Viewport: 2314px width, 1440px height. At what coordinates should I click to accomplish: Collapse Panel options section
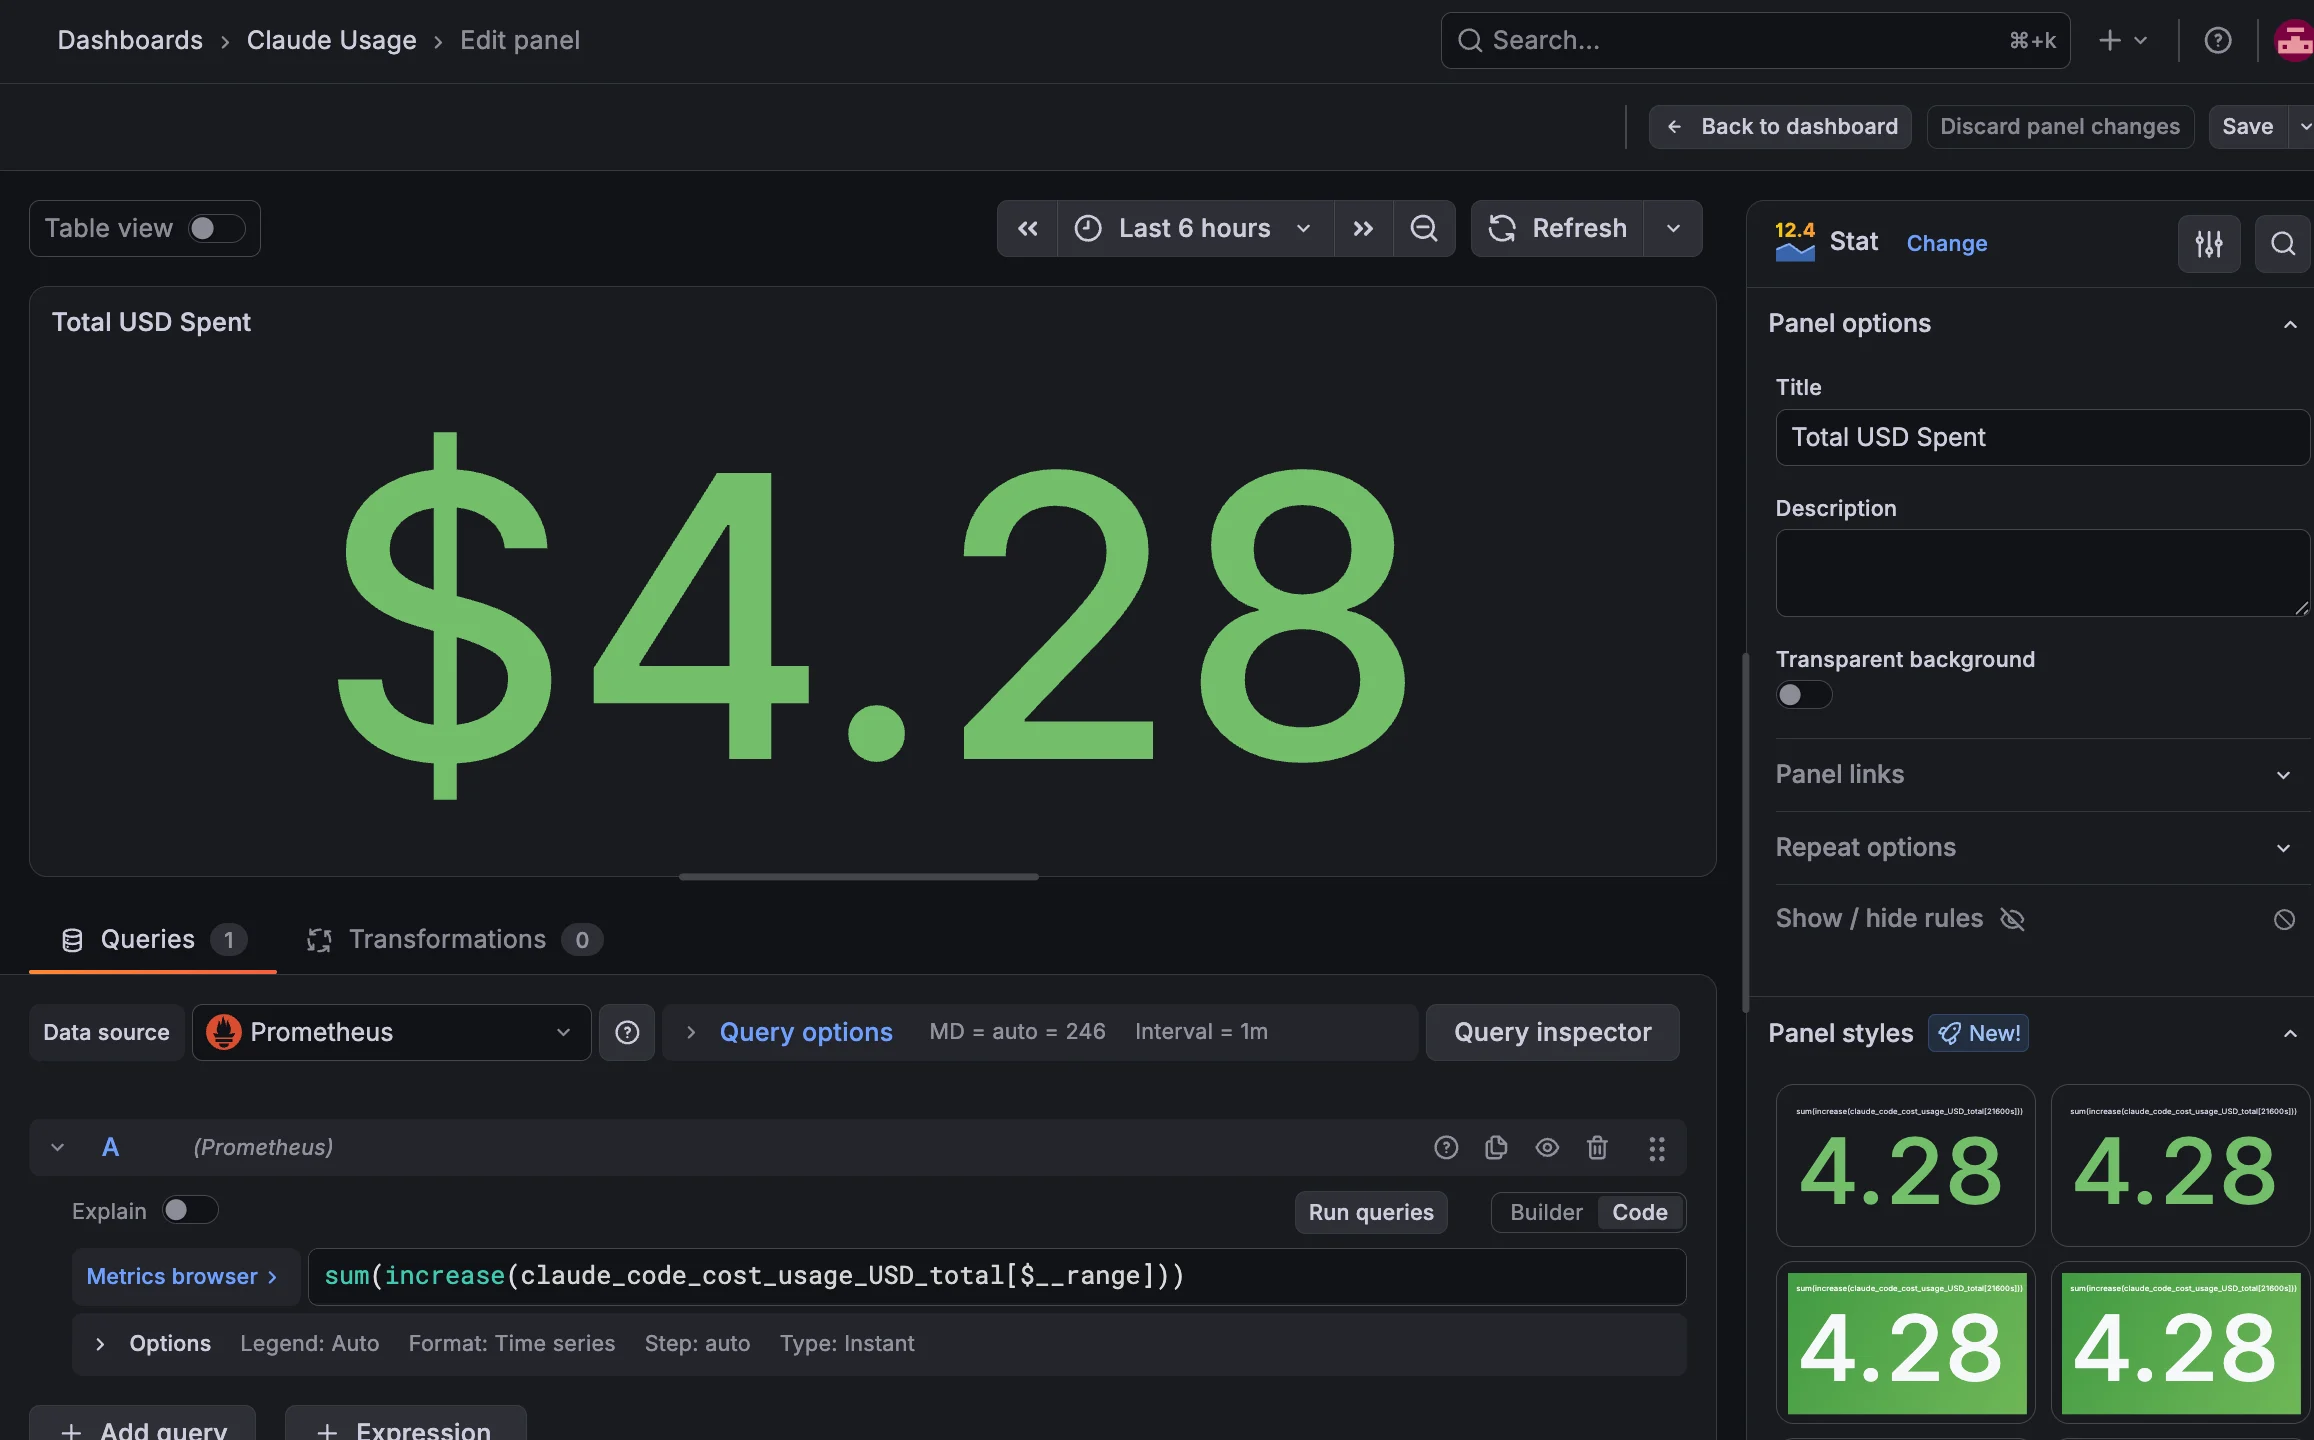2289,324
